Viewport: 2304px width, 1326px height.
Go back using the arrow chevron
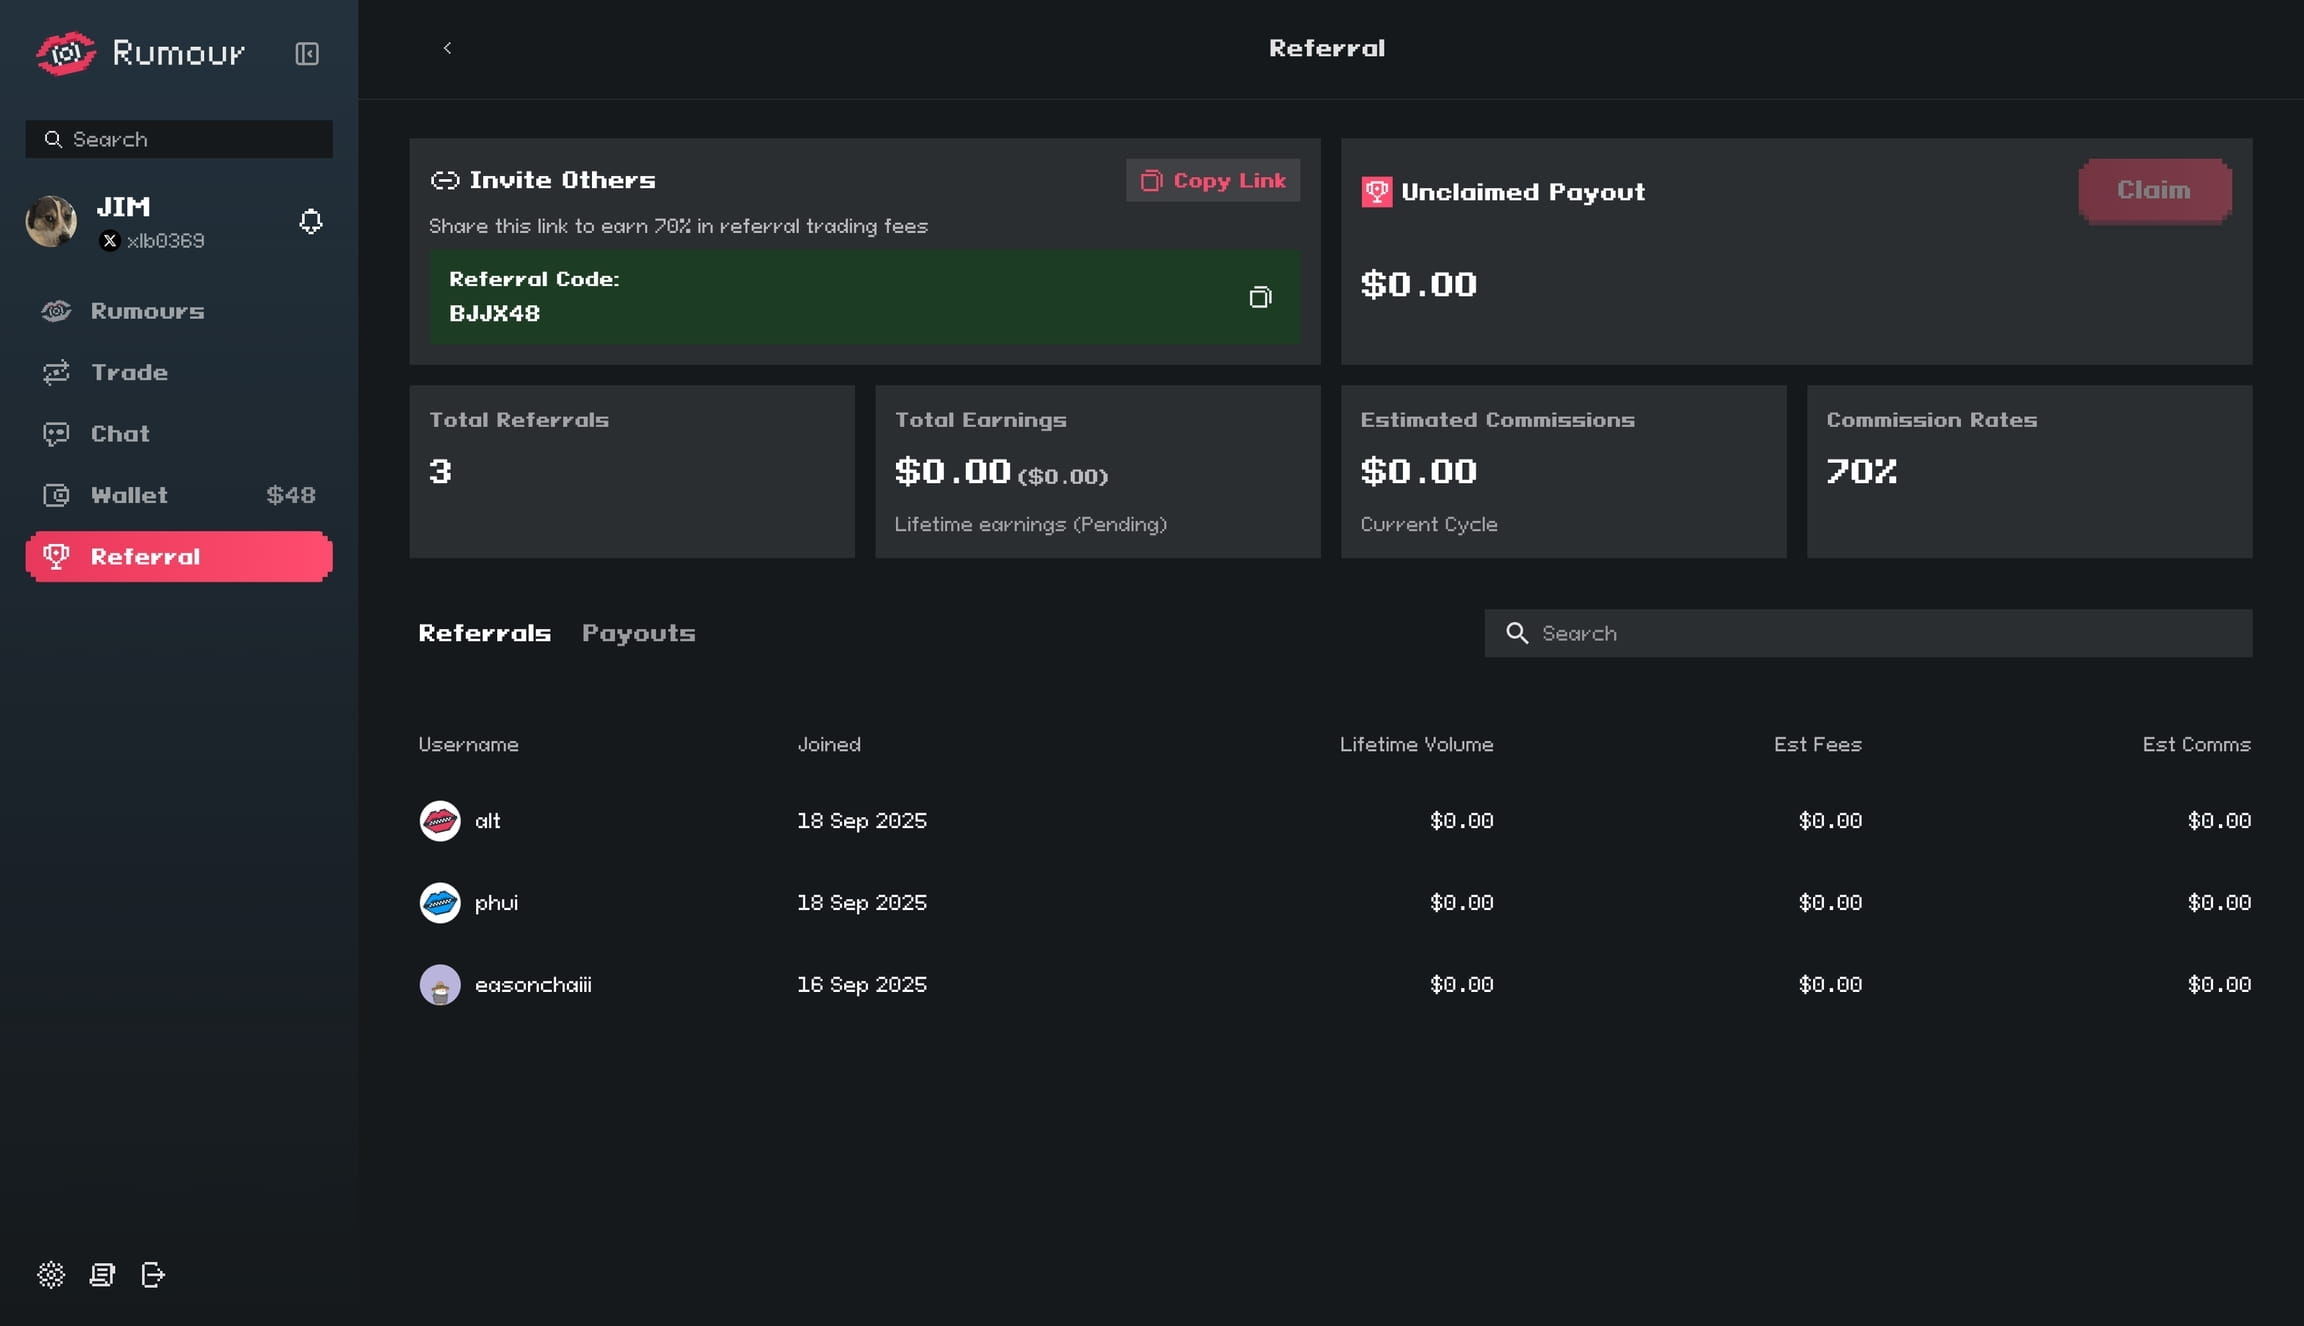[447, 48]
